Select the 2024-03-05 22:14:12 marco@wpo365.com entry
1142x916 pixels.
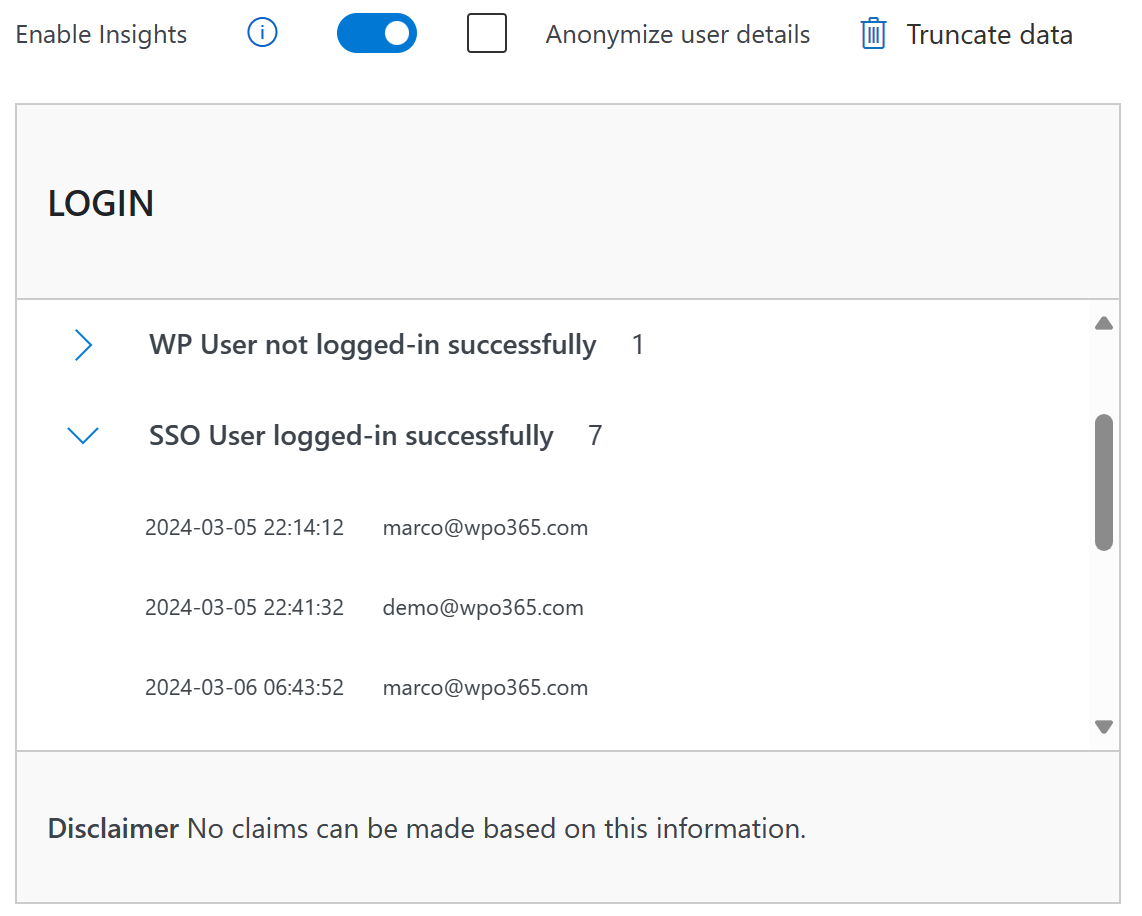pyautogui.click(x=366, y=527)
